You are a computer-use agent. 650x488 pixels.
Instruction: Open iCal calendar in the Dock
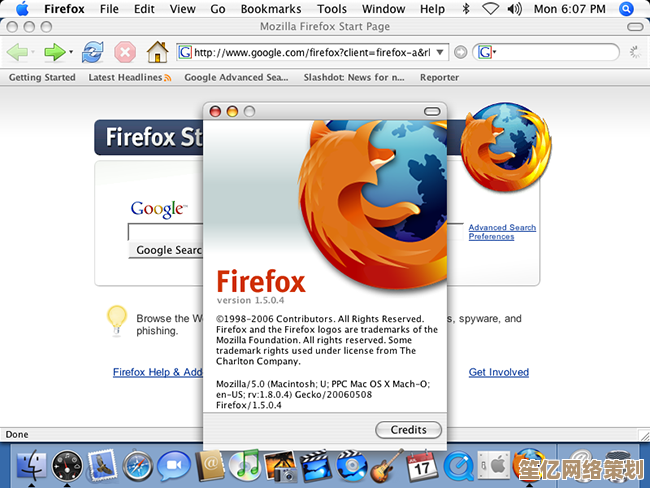(422, 465)
